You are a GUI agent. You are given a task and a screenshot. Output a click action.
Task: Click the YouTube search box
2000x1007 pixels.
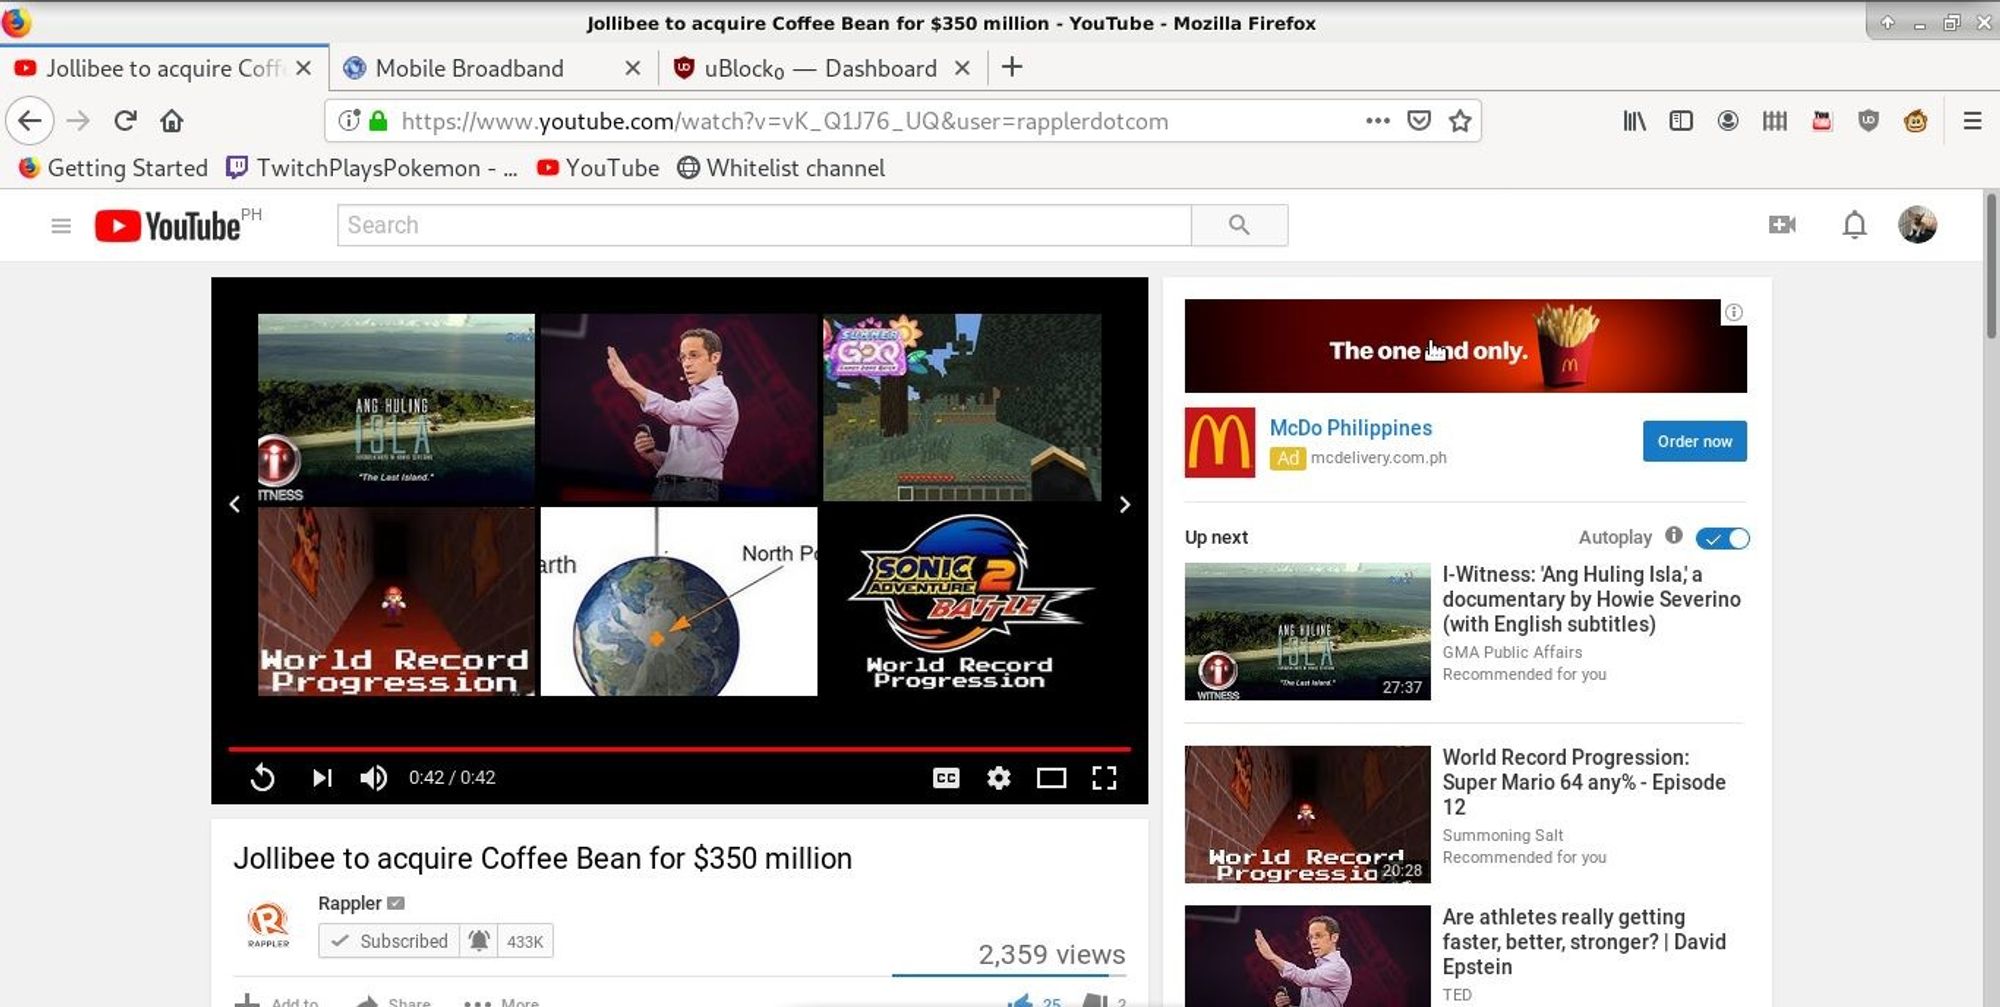pyautogui.click(x=764, y=225)
